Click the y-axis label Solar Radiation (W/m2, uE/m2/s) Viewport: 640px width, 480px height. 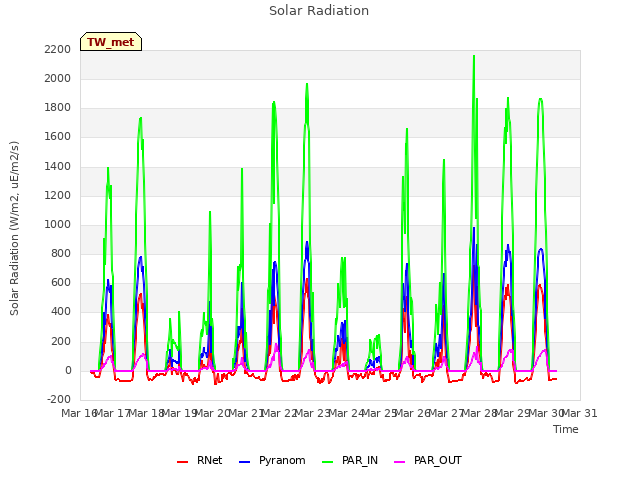click(14, 228)
